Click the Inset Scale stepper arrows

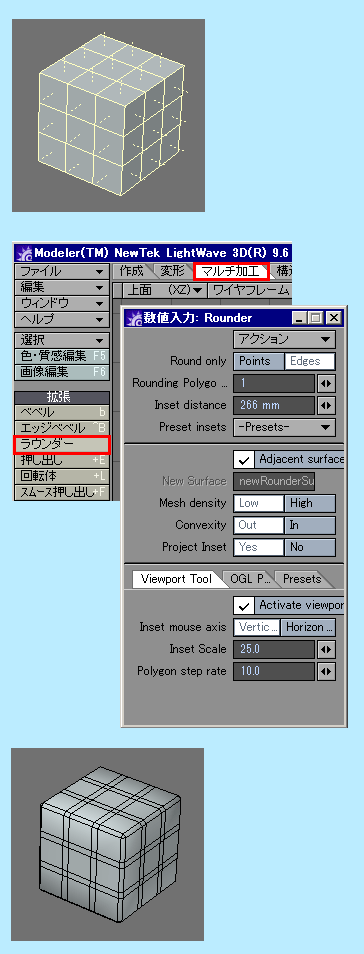tap(327, 649)
